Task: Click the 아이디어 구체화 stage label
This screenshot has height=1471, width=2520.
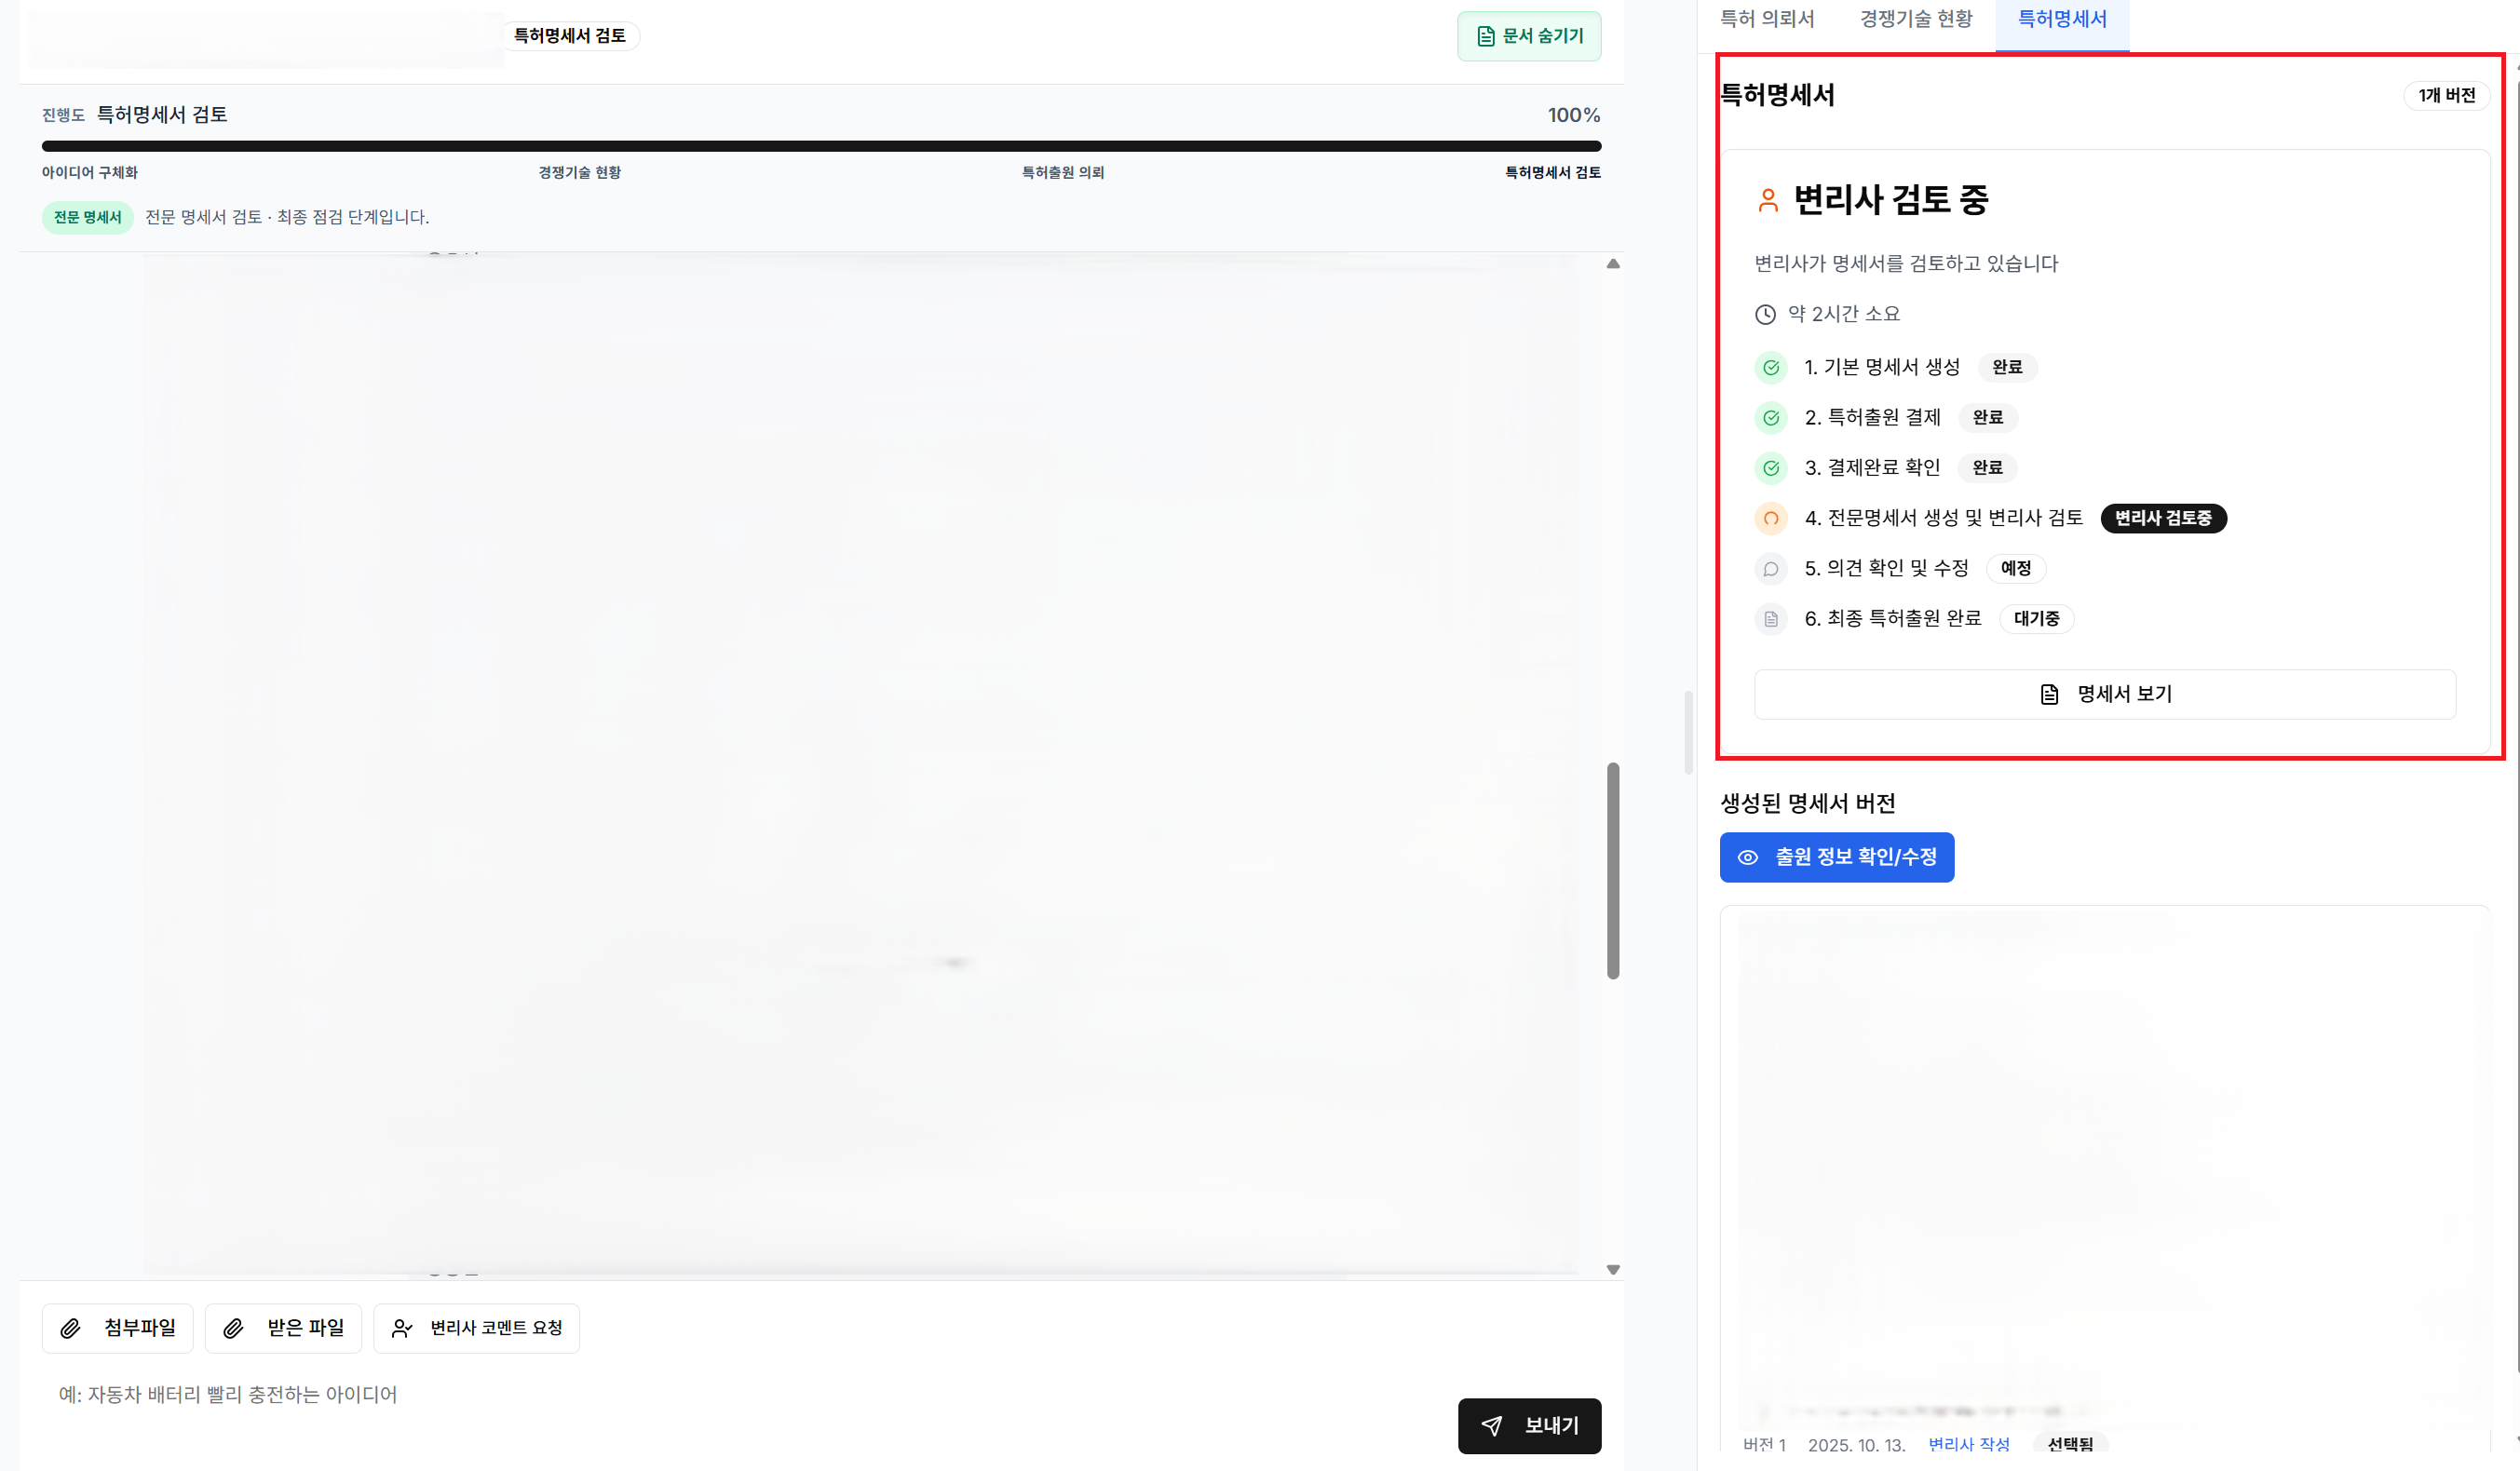Action: tap(89, 172)
